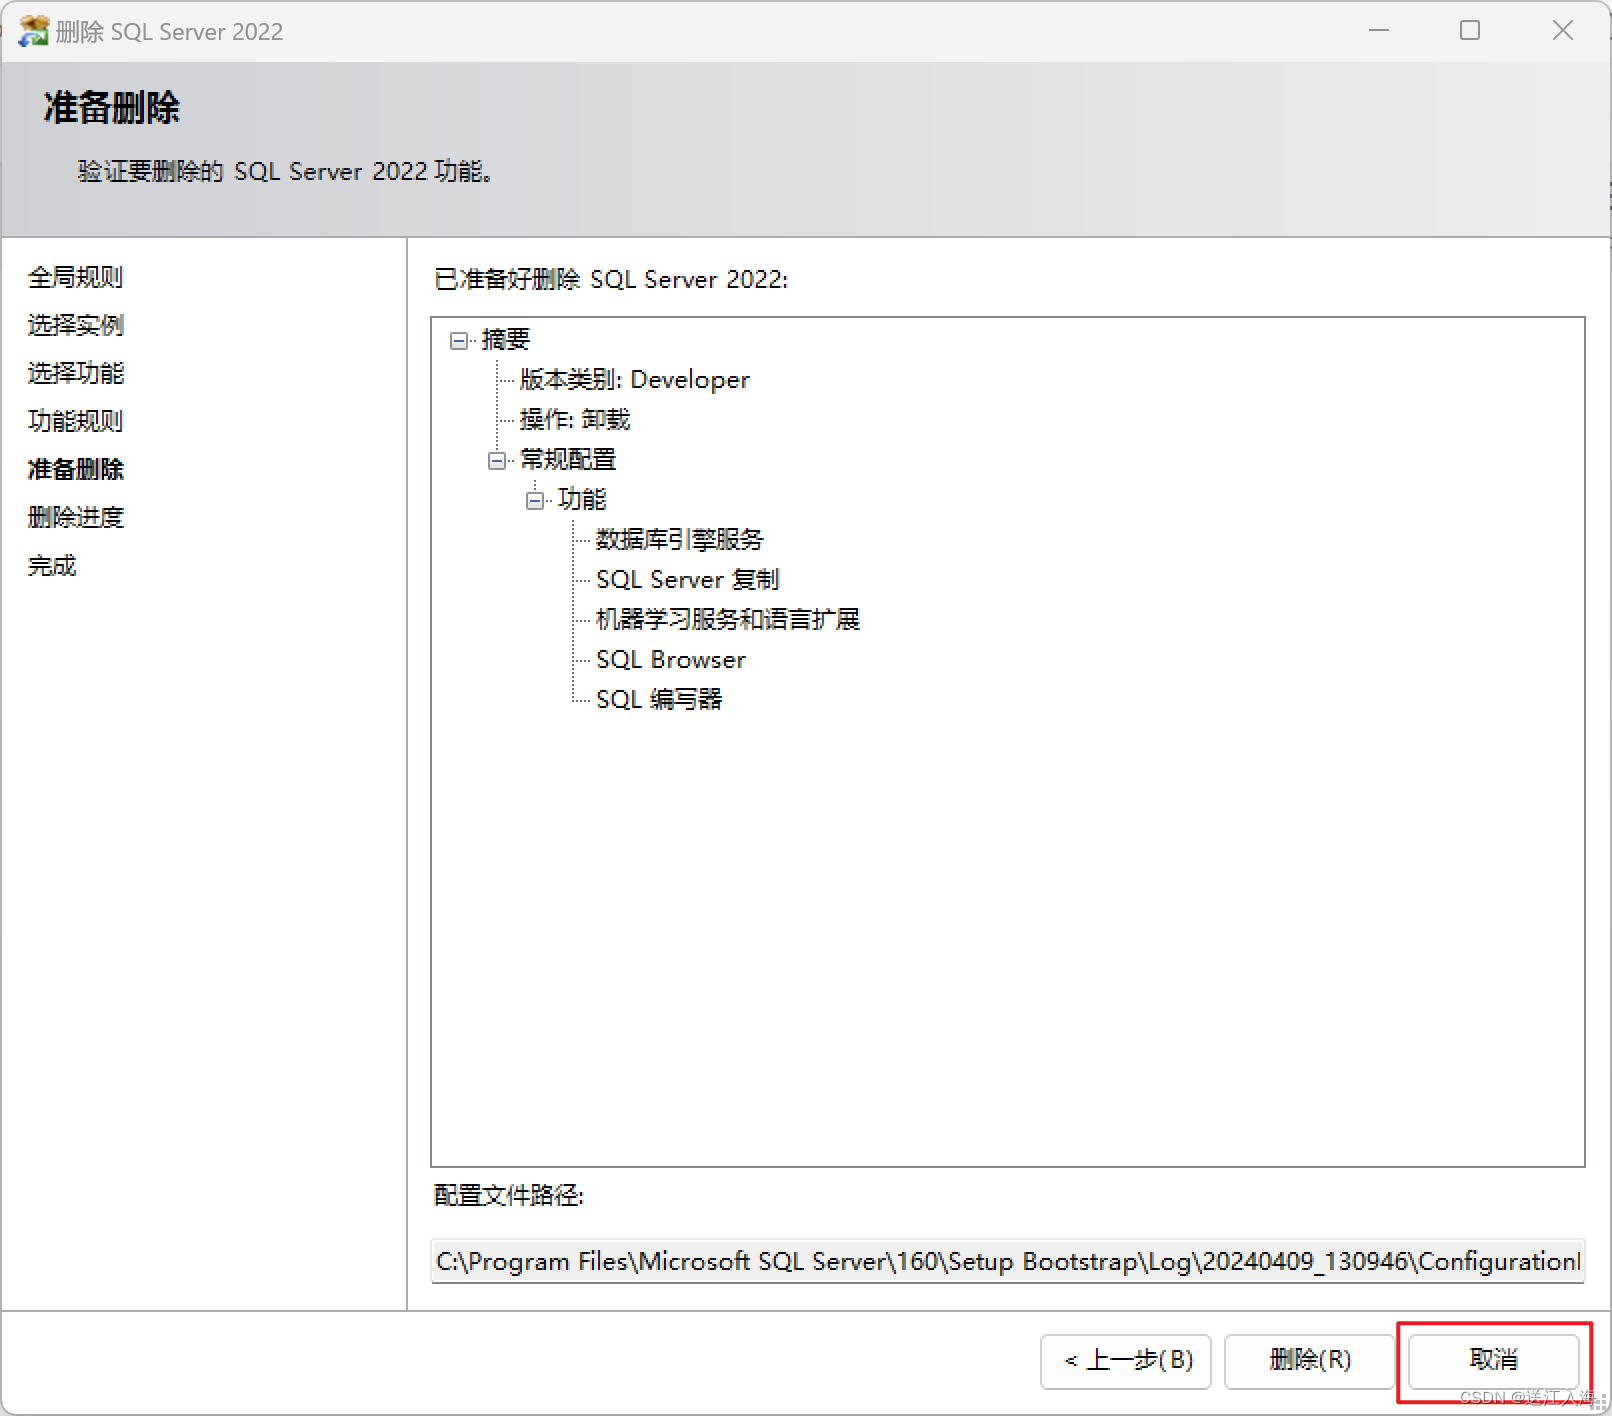Select the 选择实例 step

[76, 325]
